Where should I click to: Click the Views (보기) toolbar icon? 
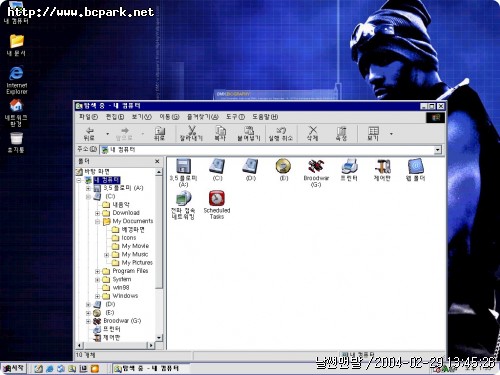coord(373,130)
